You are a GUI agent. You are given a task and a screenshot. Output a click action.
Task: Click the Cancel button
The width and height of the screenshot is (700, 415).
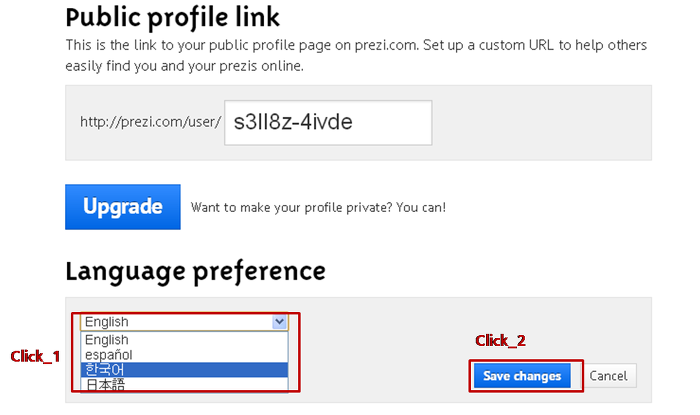click(x=608, y=376)
